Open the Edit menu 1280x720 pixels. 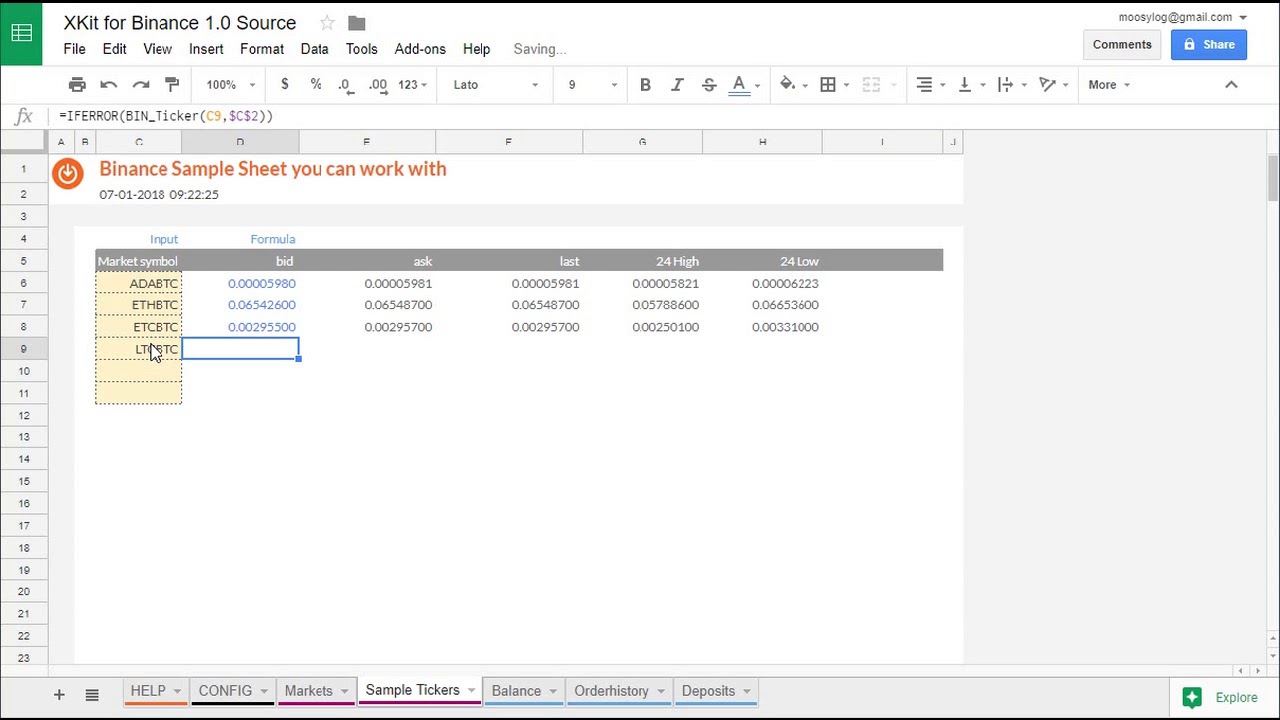(114, 49)
